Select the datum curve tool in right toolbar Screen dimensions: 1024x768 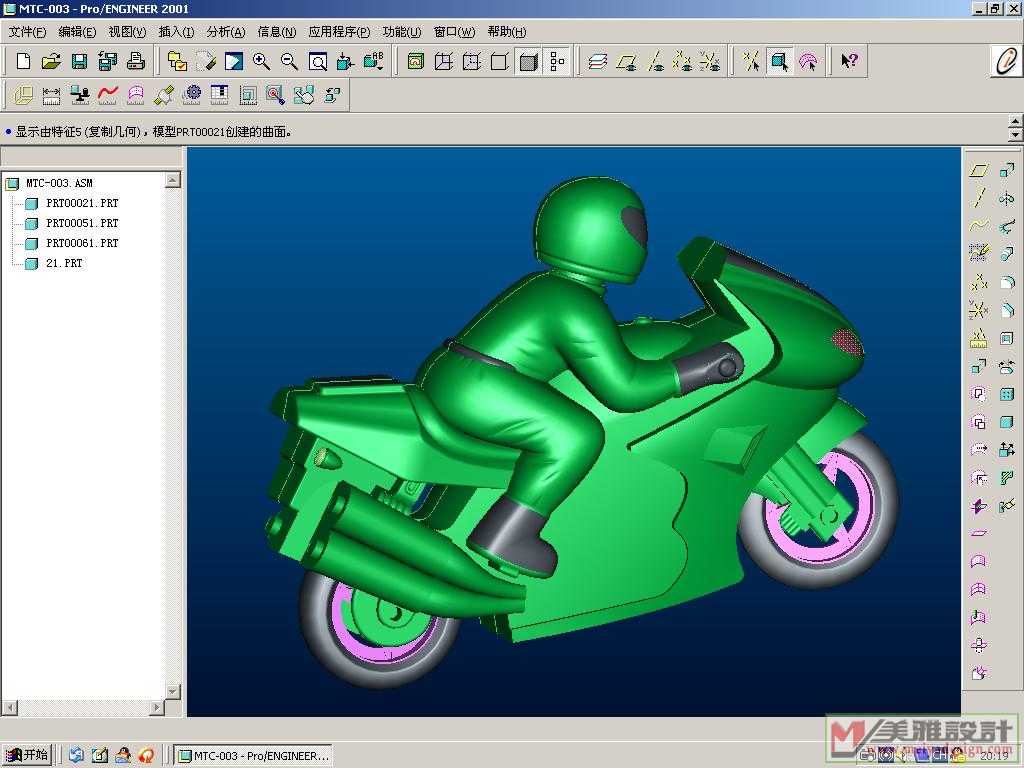coord(978,225)
